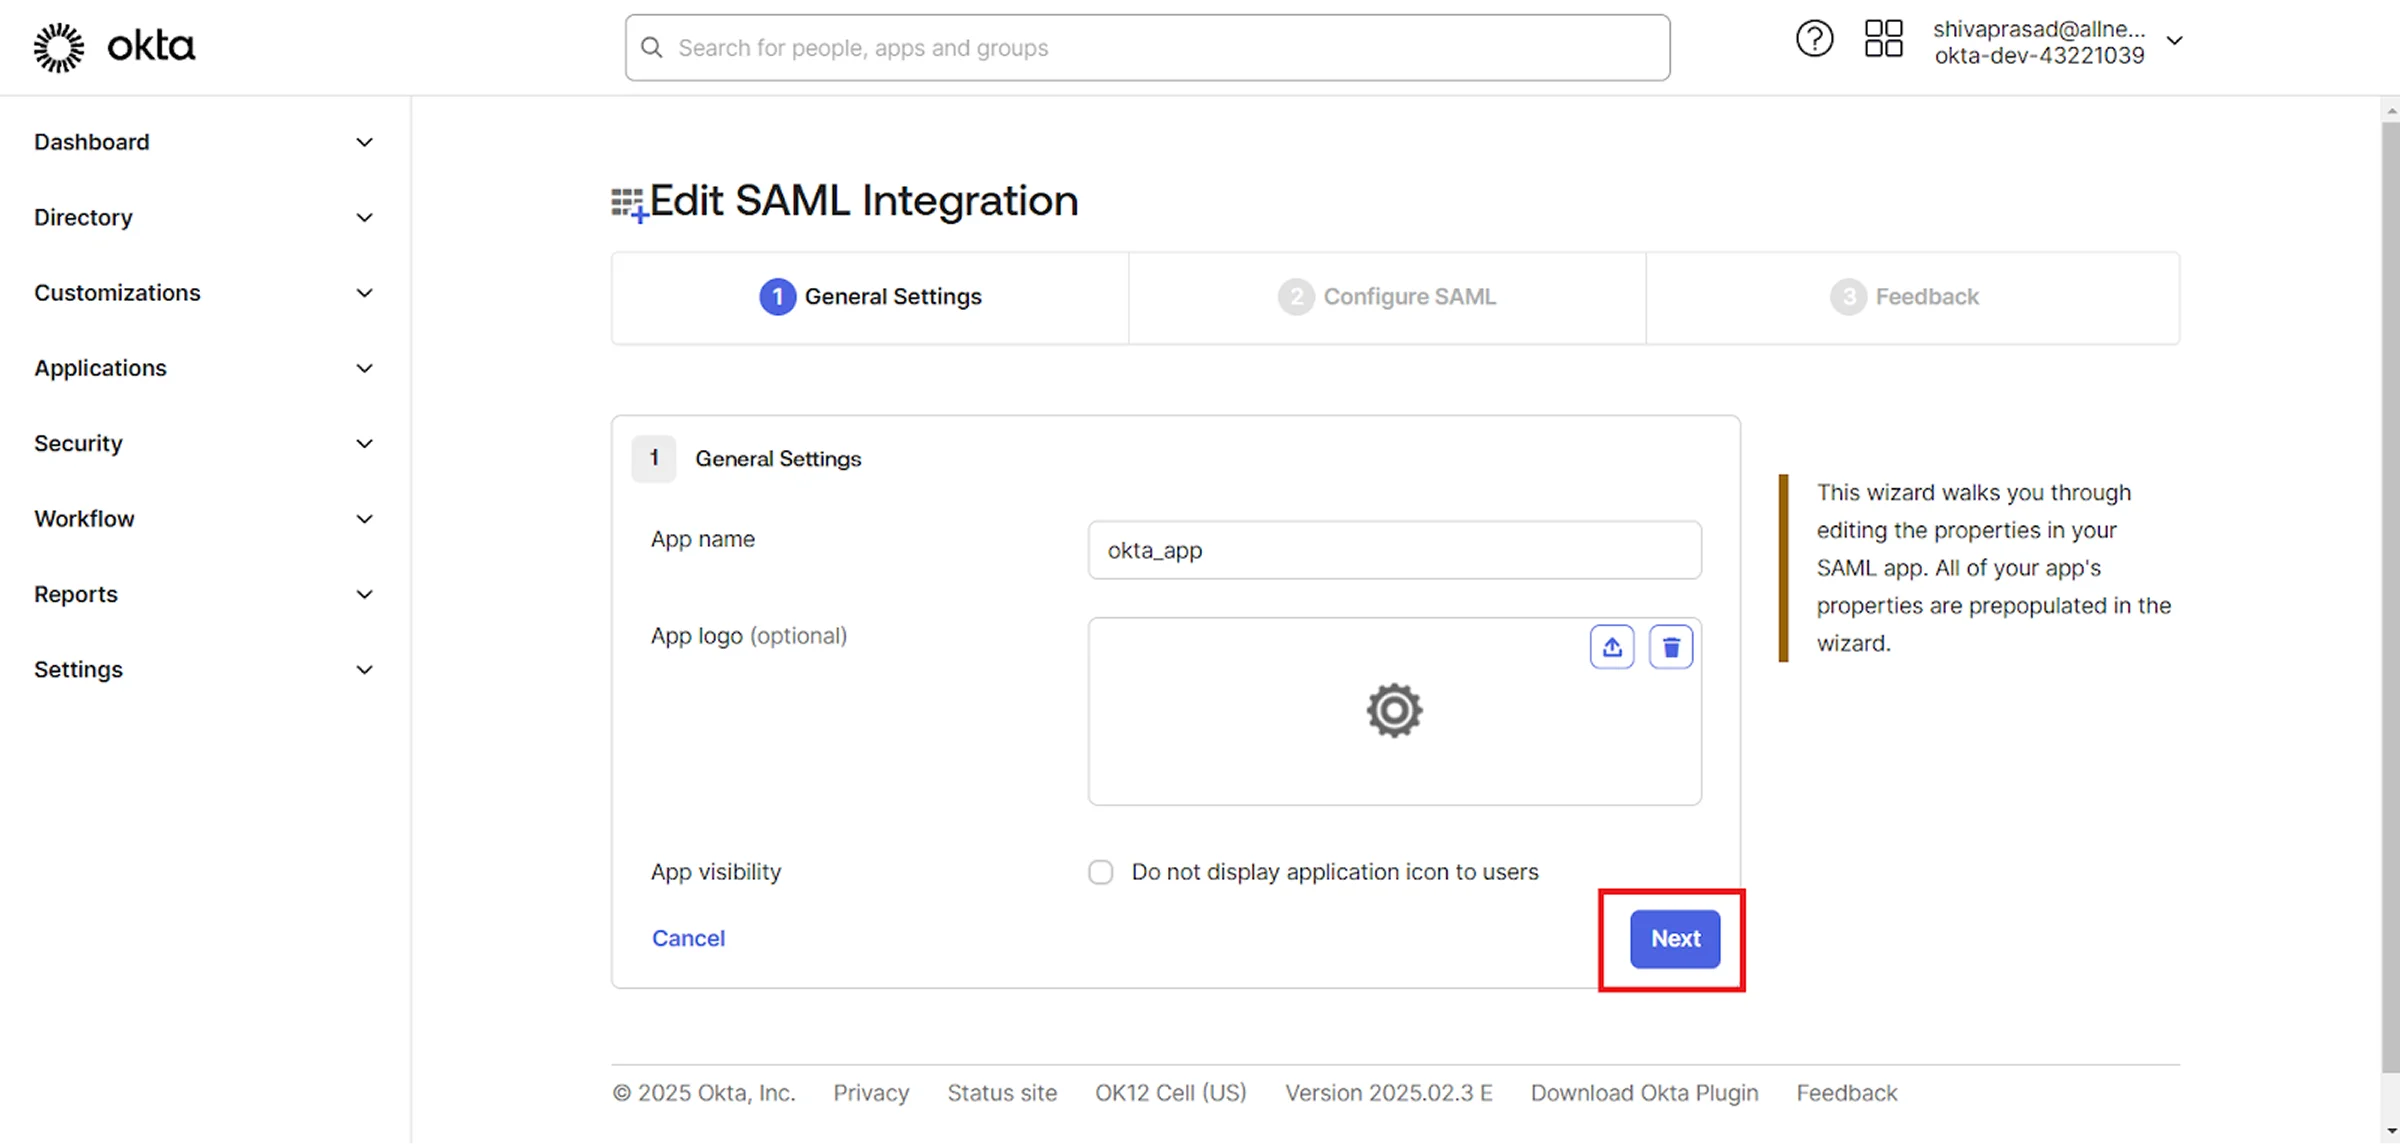
Task: Click the OK12 Cell (US) footer text
Action: [1171, 1093]
